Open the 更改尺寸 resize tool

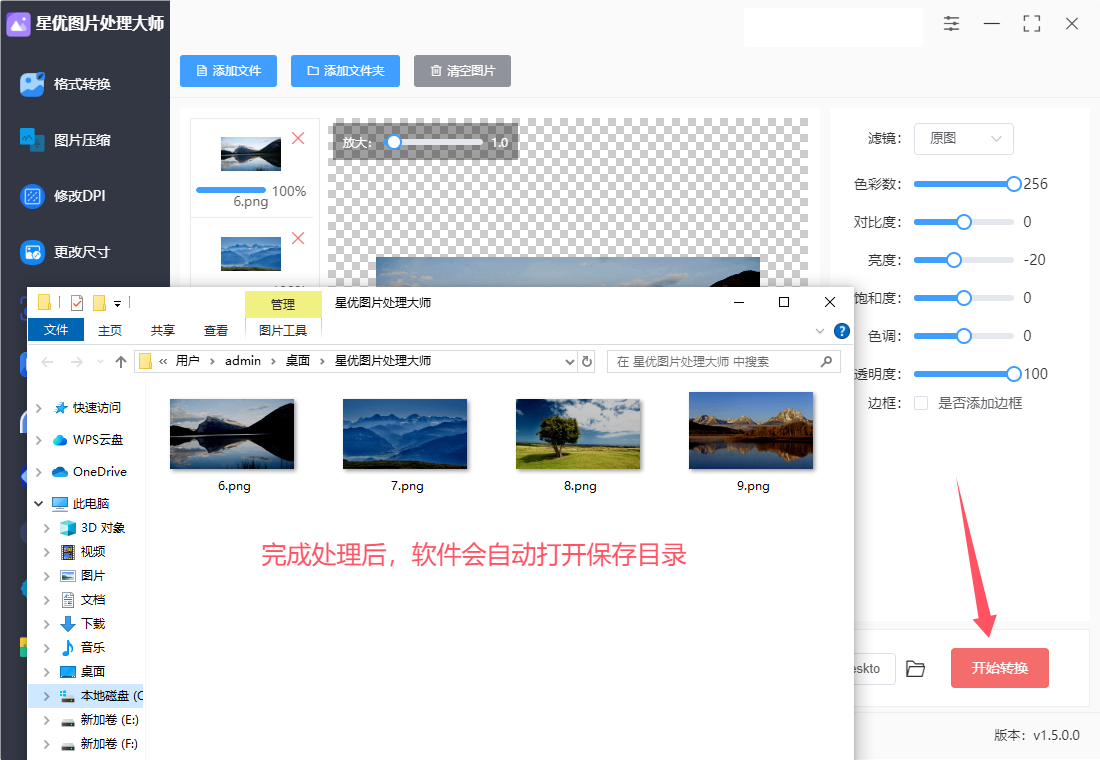65,252
